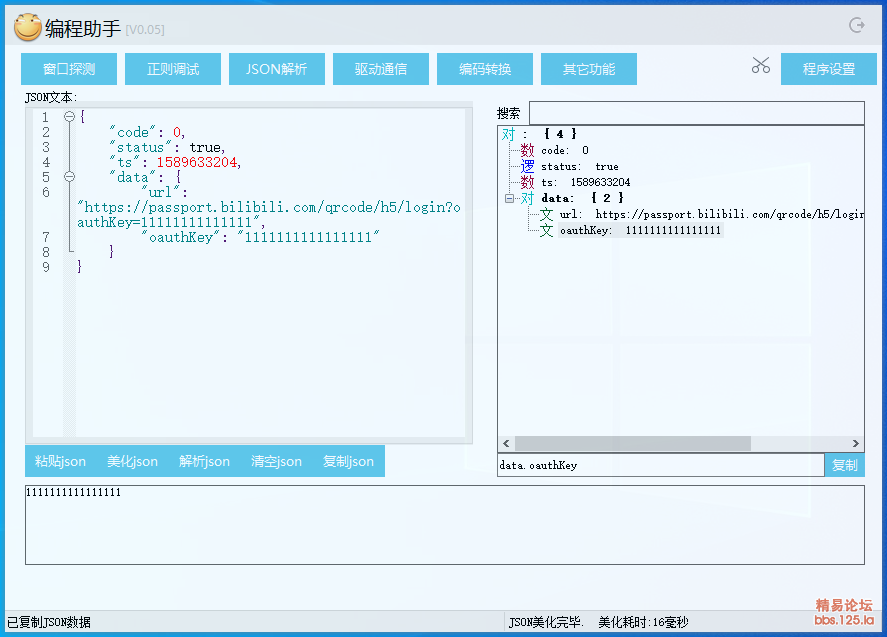
Task: Click the tree panel horizontal scrollbar right arrow
Action: 856,443
